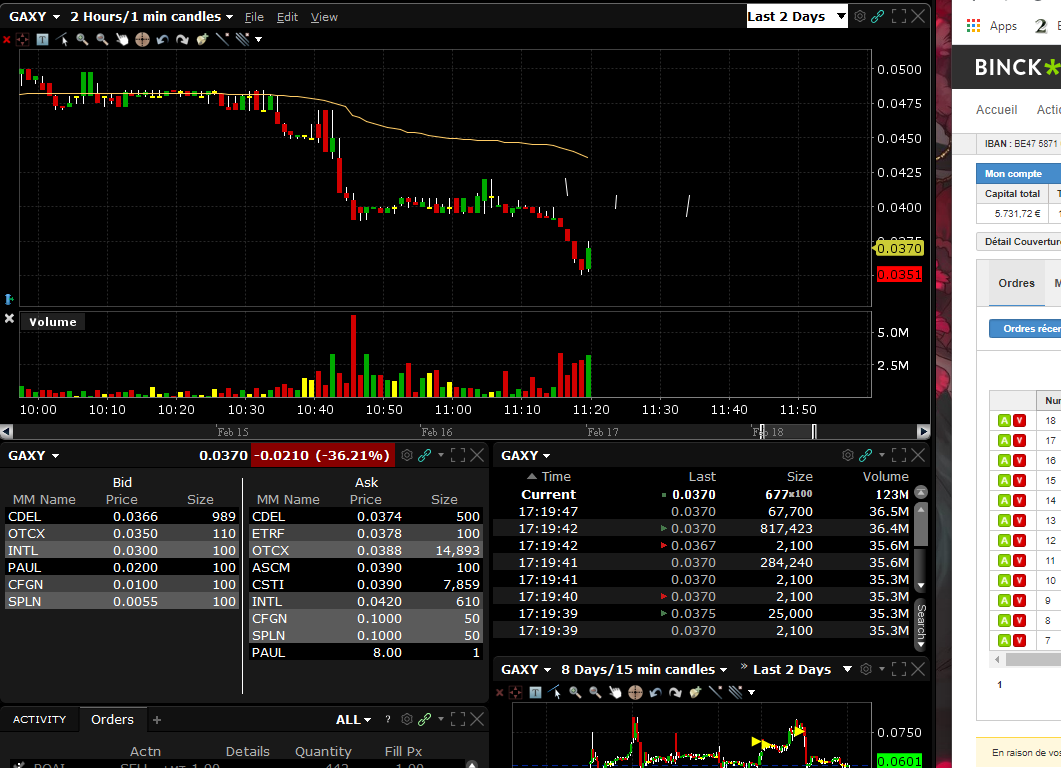1061x768 pixels.
Task: Toggle the chain link icon on top chart
Action: tap(877, 16)
